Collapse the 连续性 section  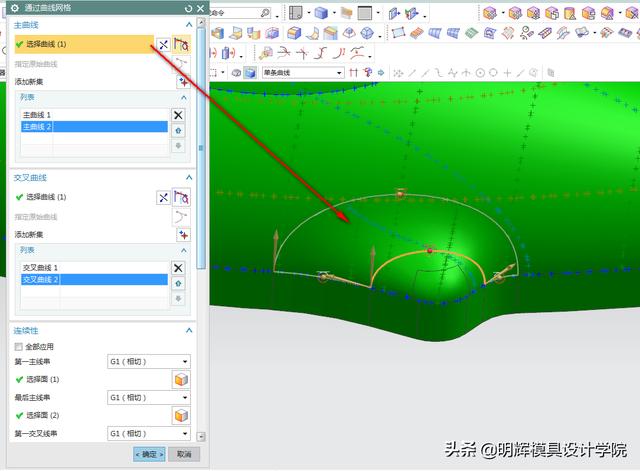(x=189, y=330)
